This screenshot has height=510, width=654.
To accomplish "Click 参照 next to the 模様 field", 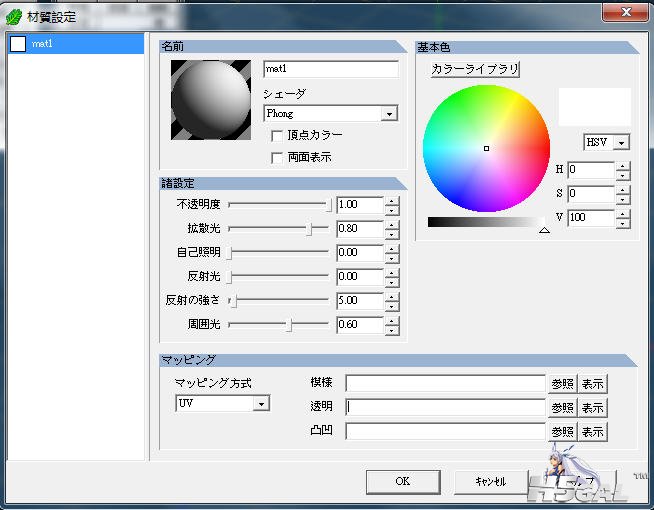I will (562, 383).
